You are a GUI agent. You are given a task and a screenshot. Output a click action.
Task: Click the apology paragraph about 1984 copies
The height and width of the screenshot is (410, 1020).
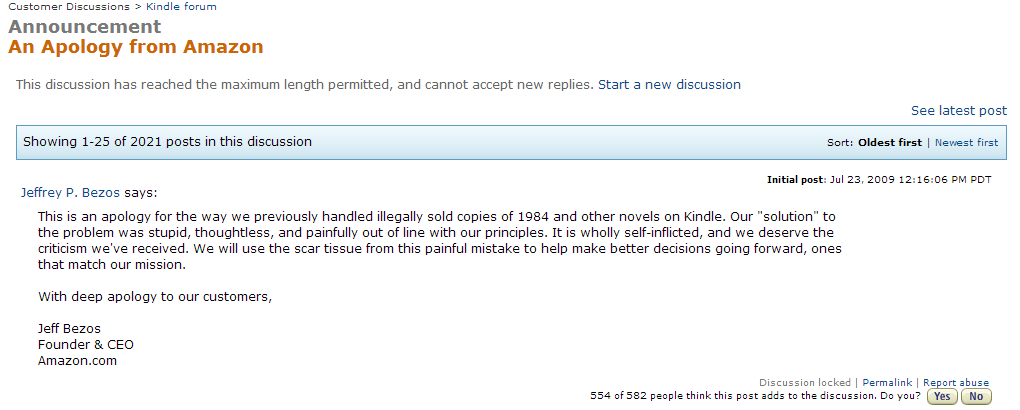[436, 241]
